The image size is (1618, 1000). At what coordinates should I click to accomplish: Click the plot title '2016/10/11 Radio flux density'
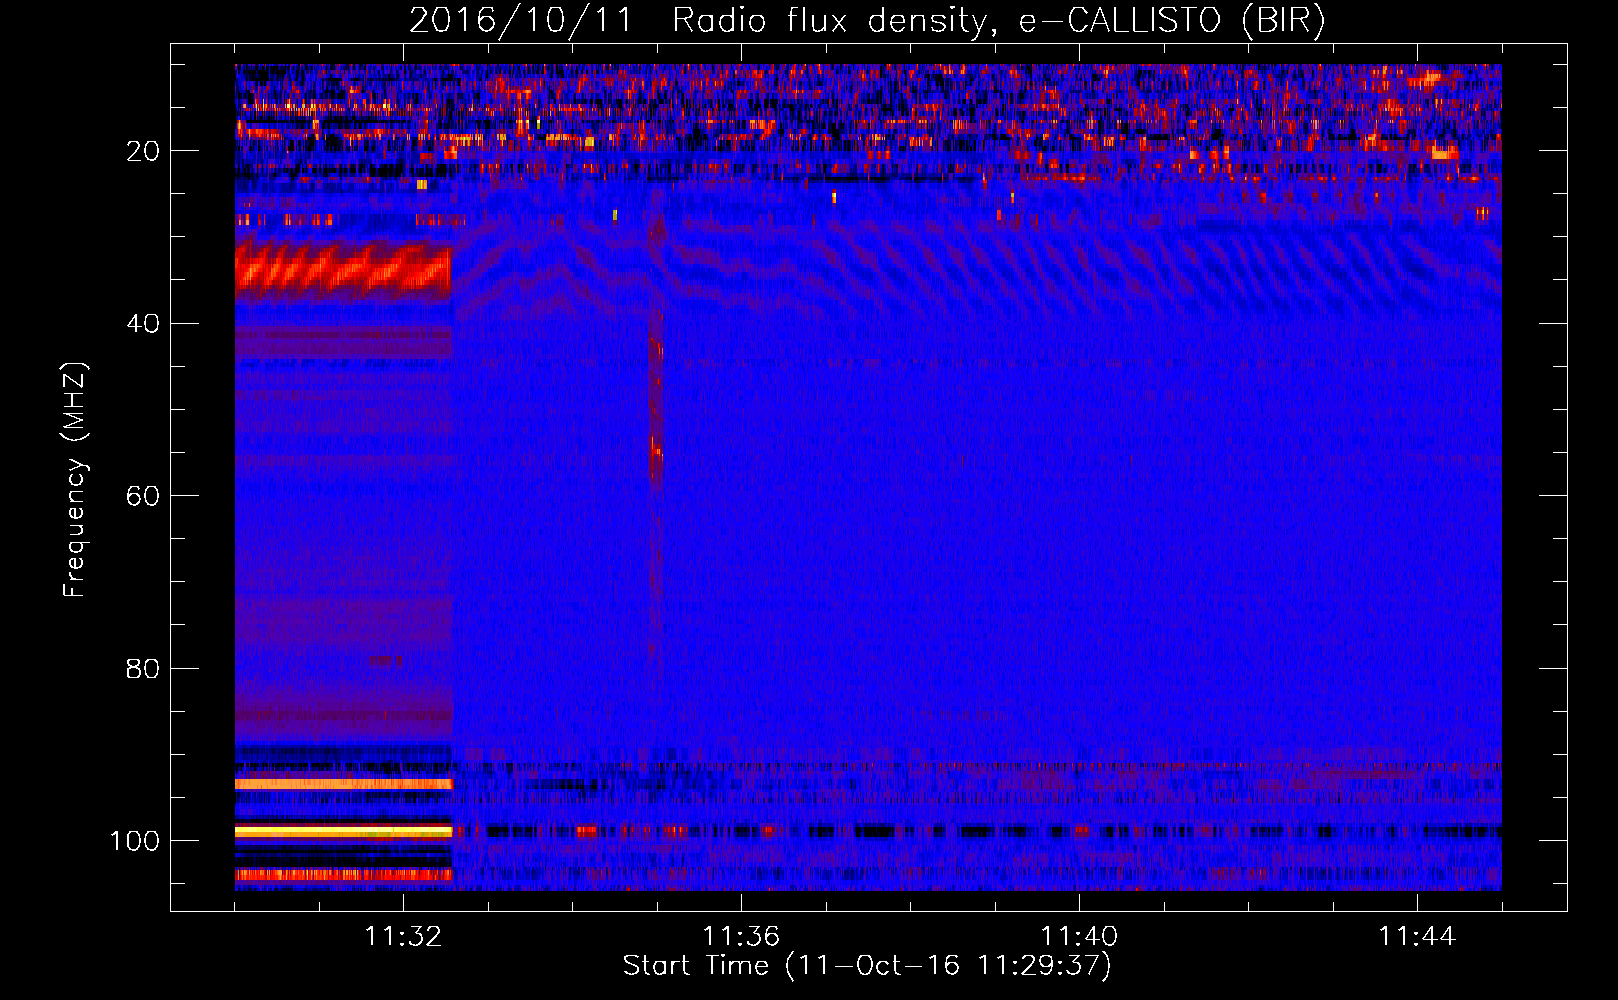click(x=698, y=20)
